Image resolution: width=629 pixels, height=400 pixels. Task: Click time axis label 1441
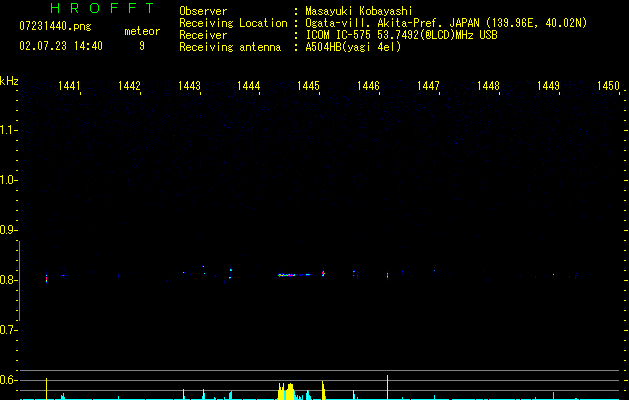tap(69, 86)
